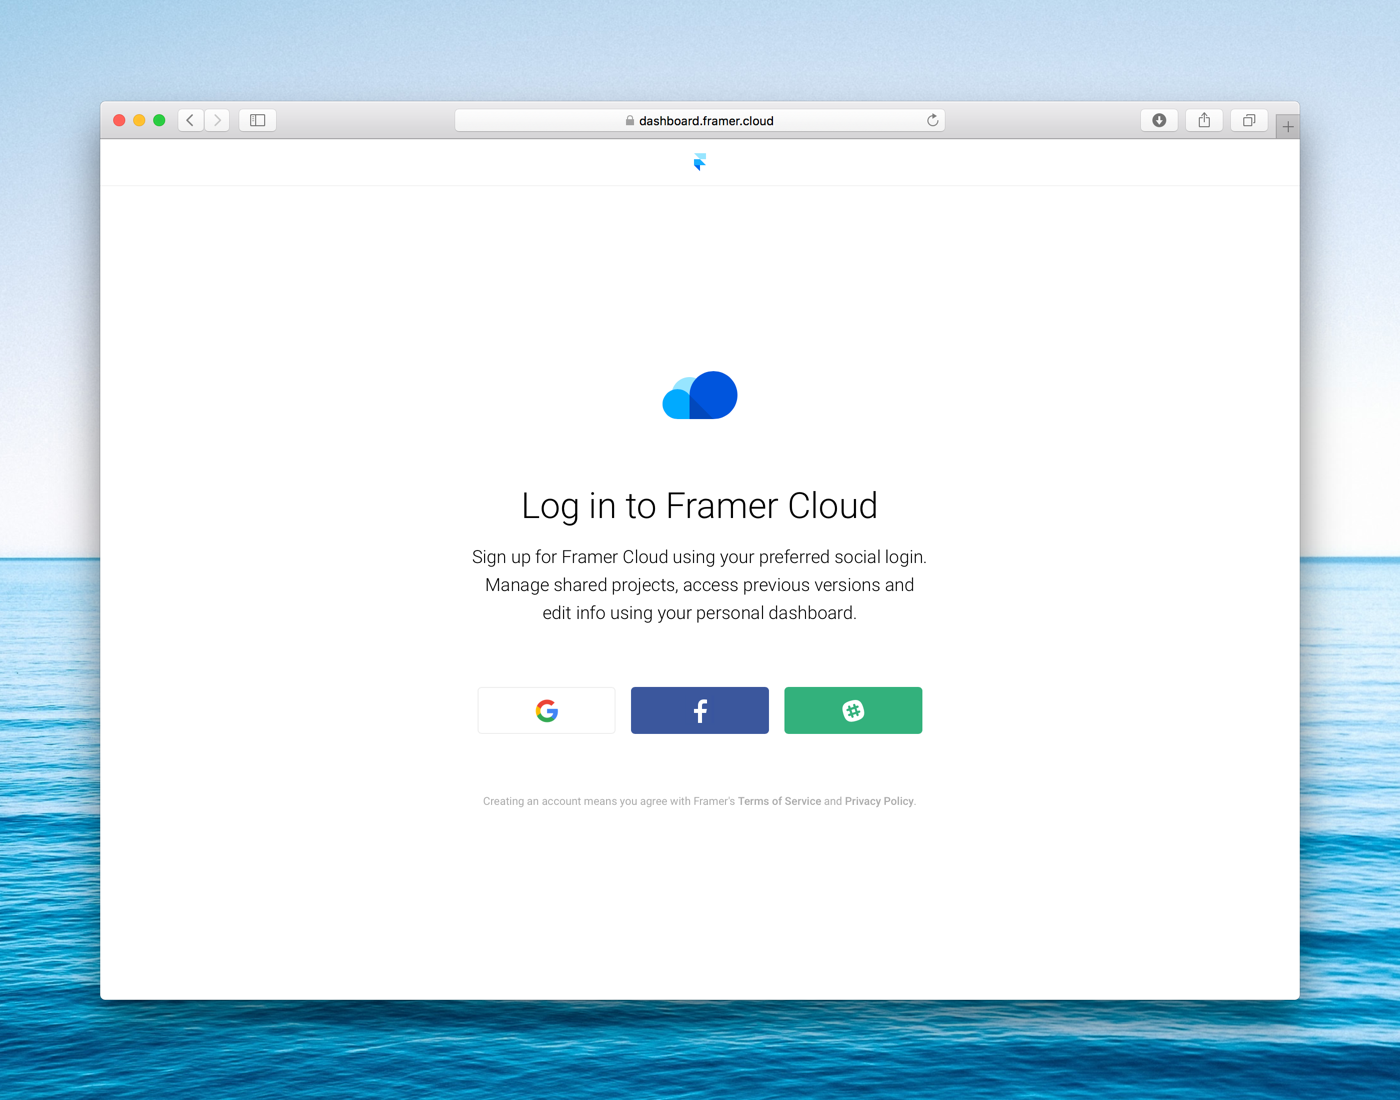Focus the dashboard.framer.cloud address bar
The image size is (1400, 1100).
[x=700, y=120]
